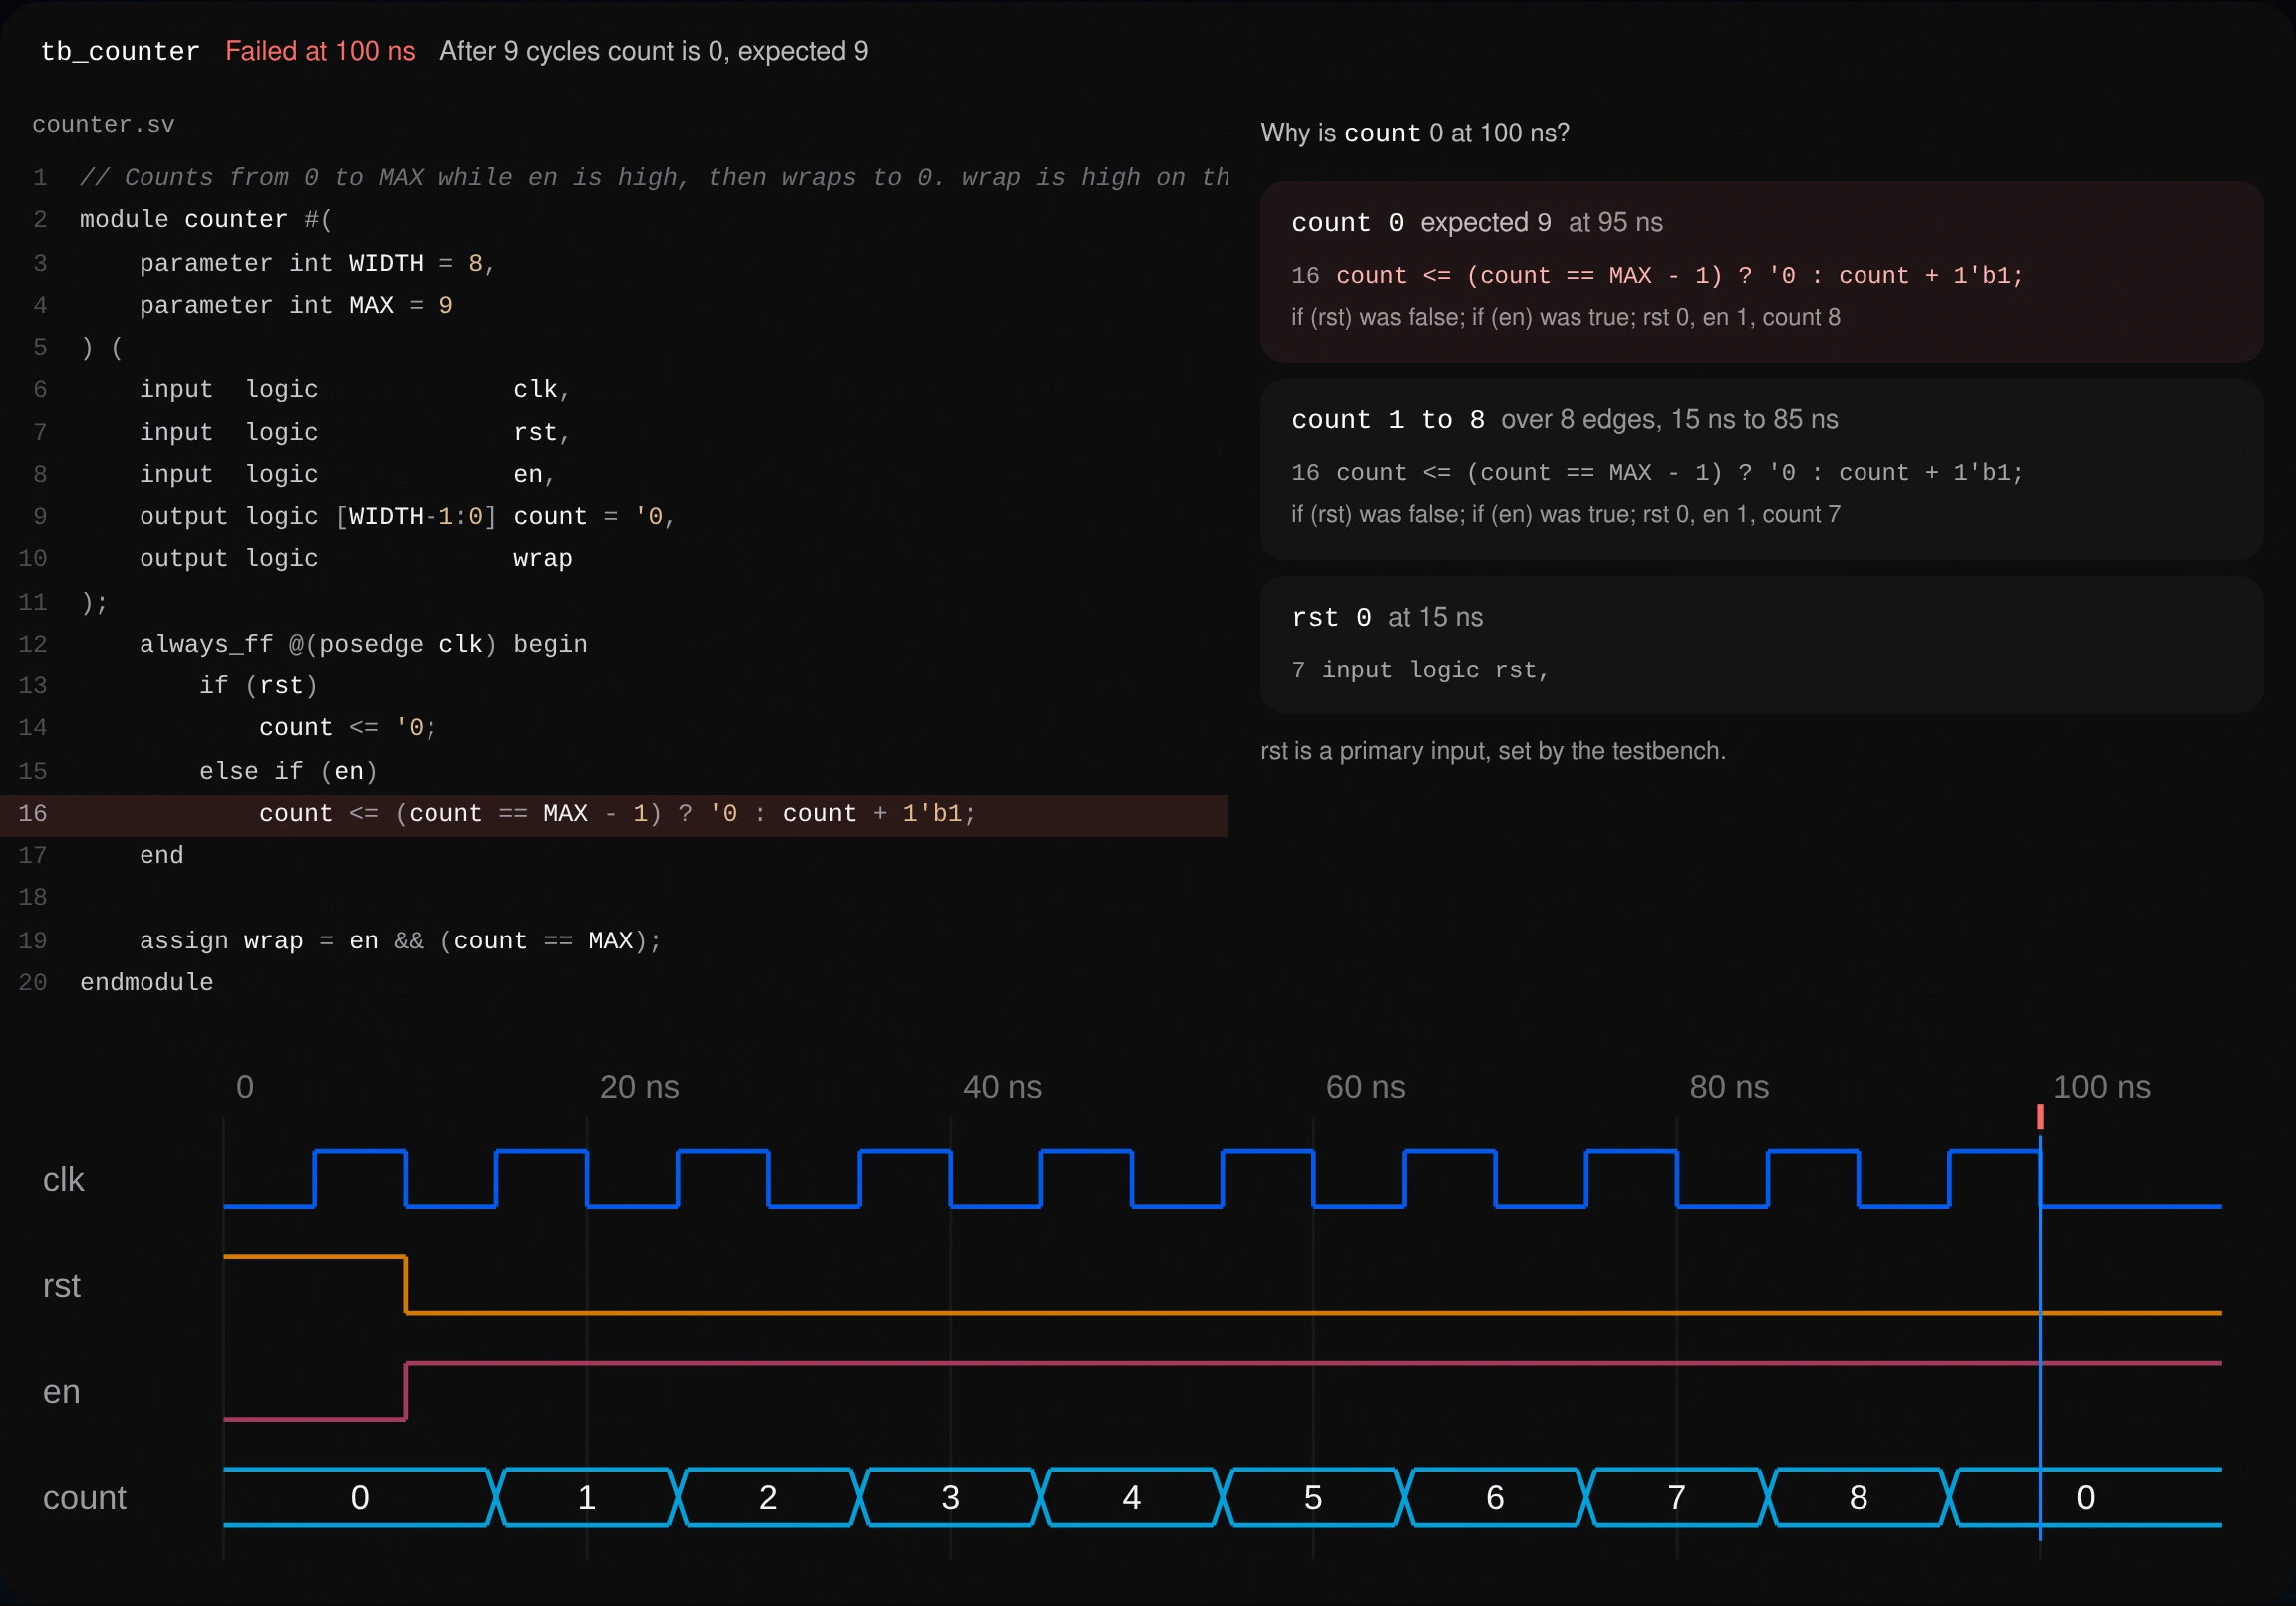Click line 1 comment about counting to MAX
The image size is (2296, 1606).
654,178
